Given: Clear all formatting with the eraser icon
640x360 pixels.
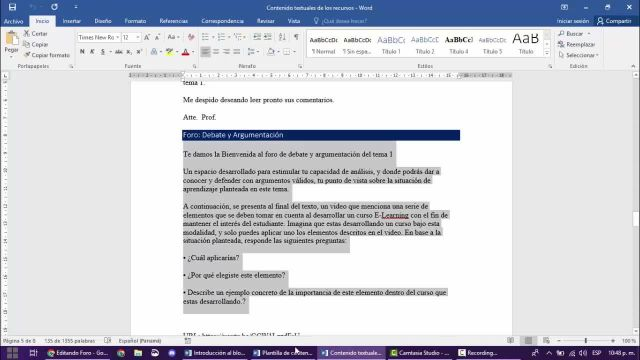Looking at the screenshot, I should click(x=191, y=37).
